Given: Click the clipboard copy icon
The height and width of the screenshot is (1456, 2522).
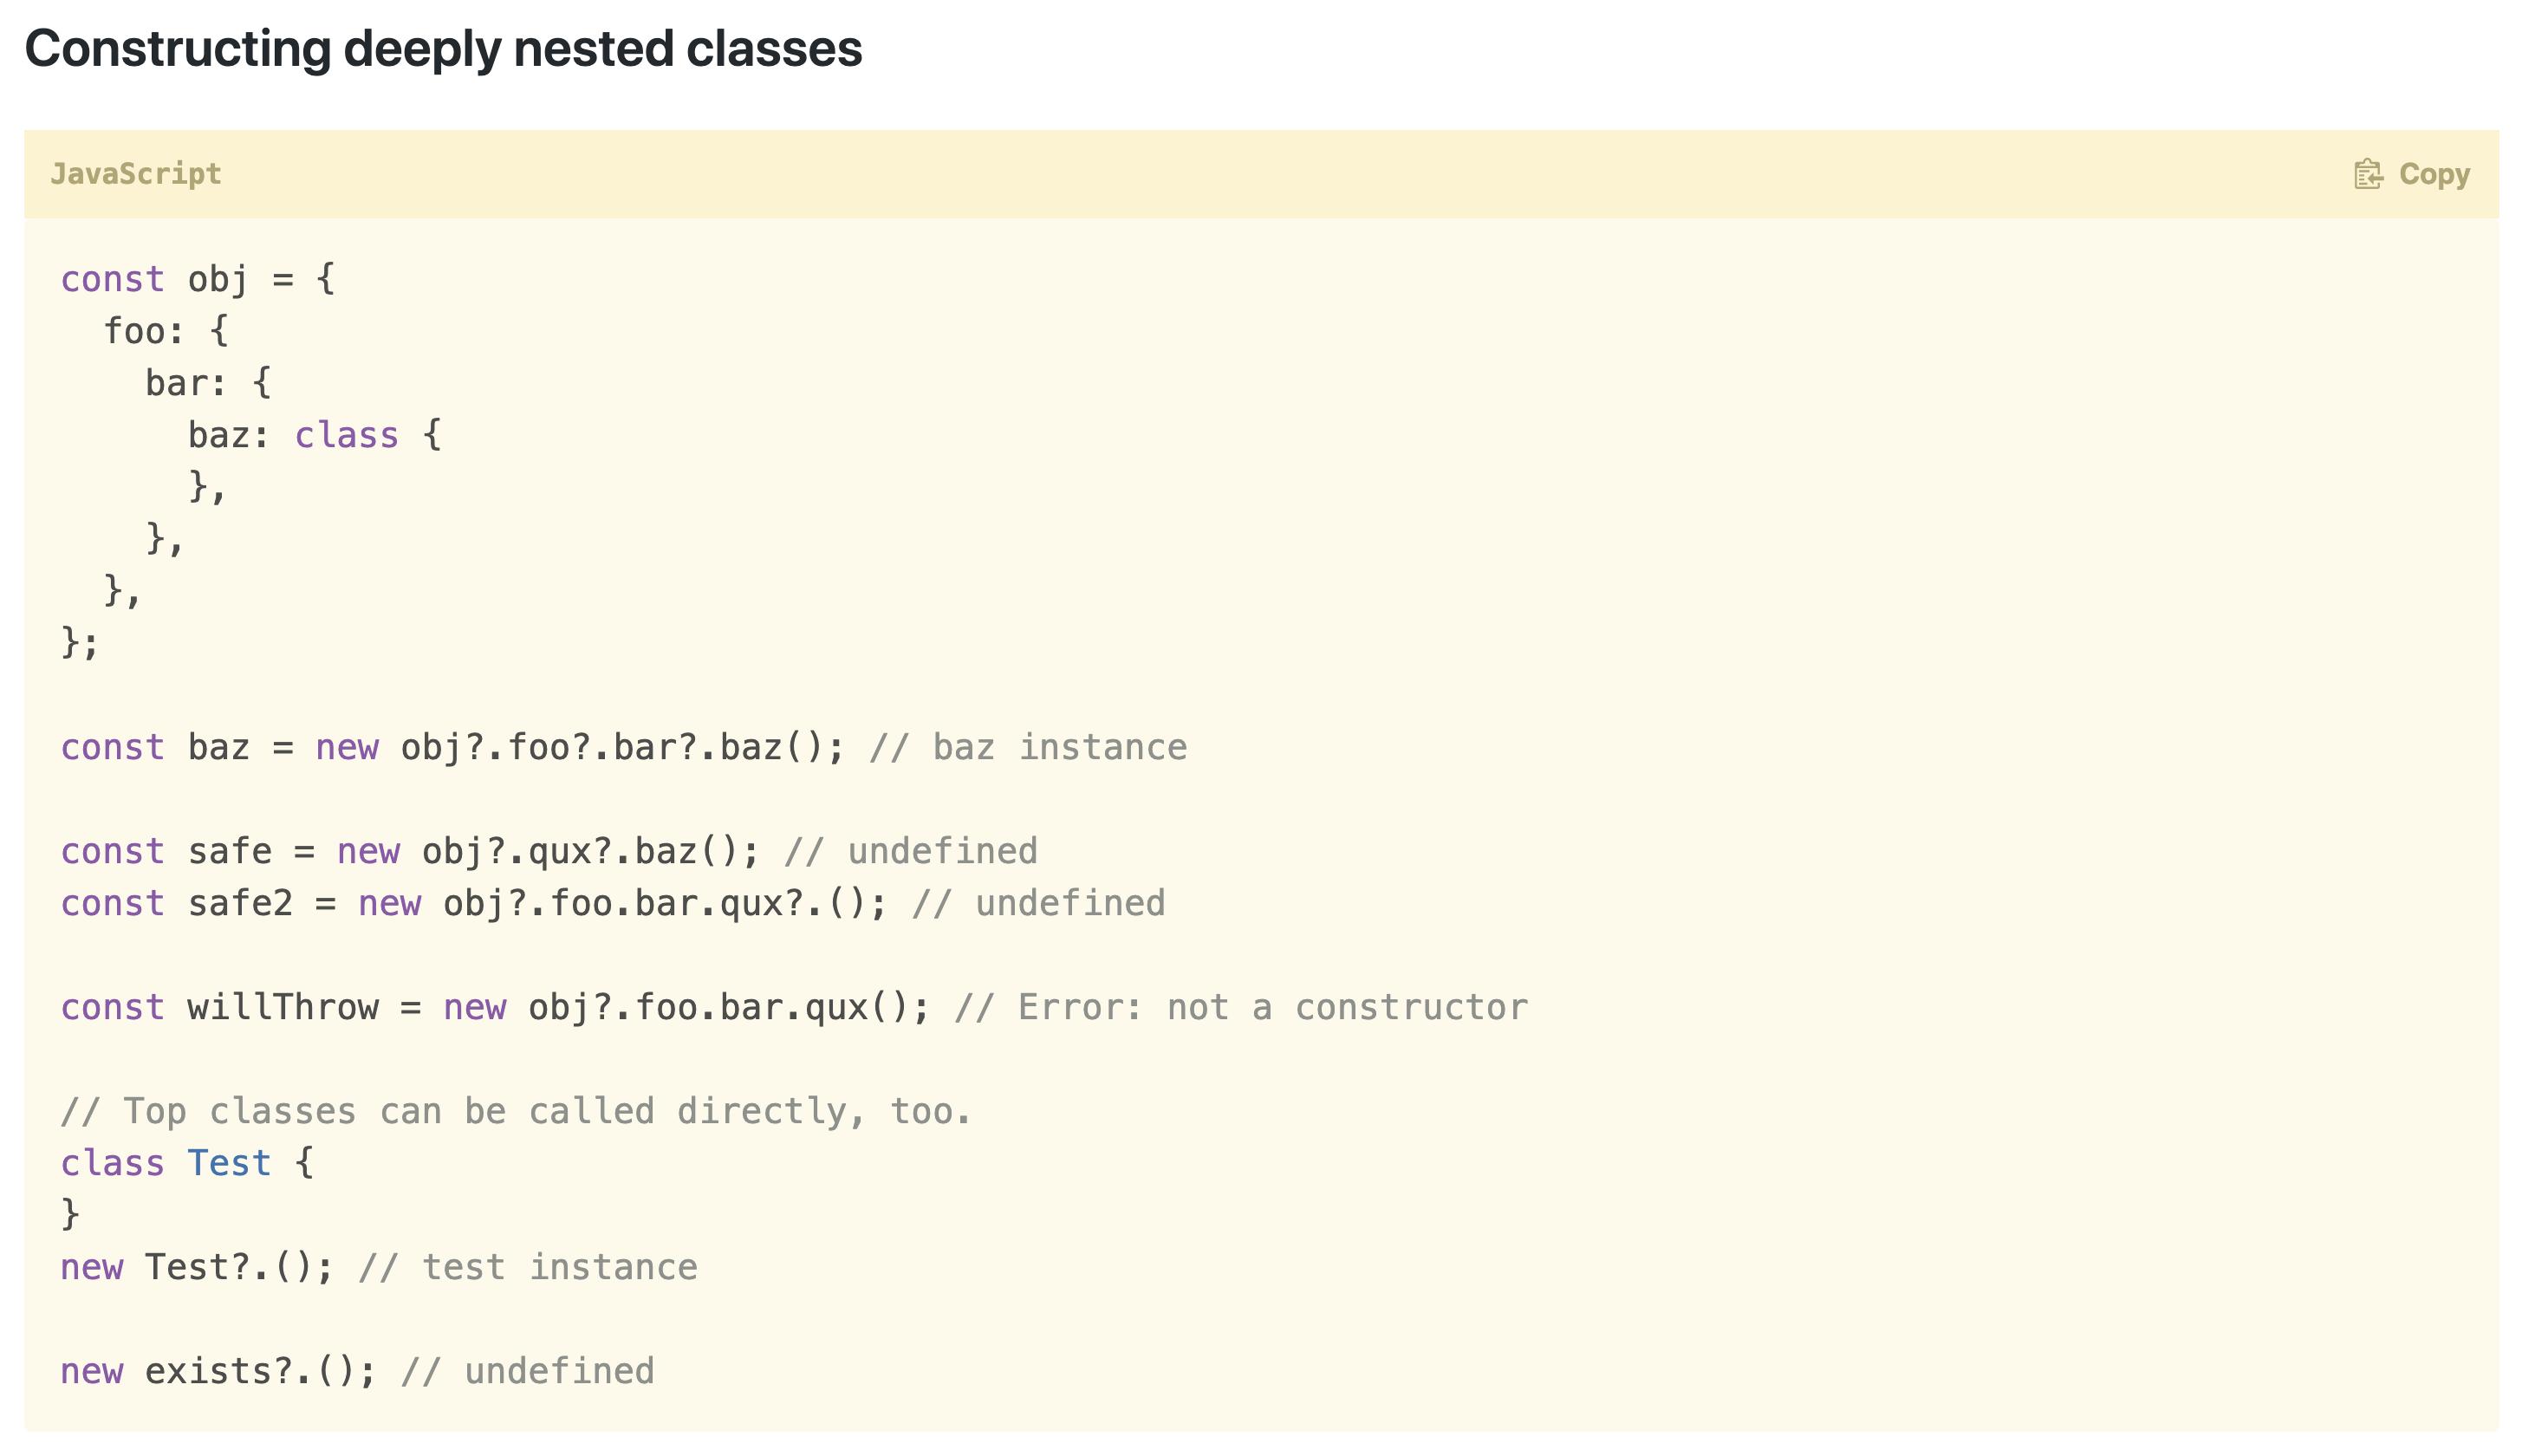Looking at the screenshot, I should tap(2367, 174).
